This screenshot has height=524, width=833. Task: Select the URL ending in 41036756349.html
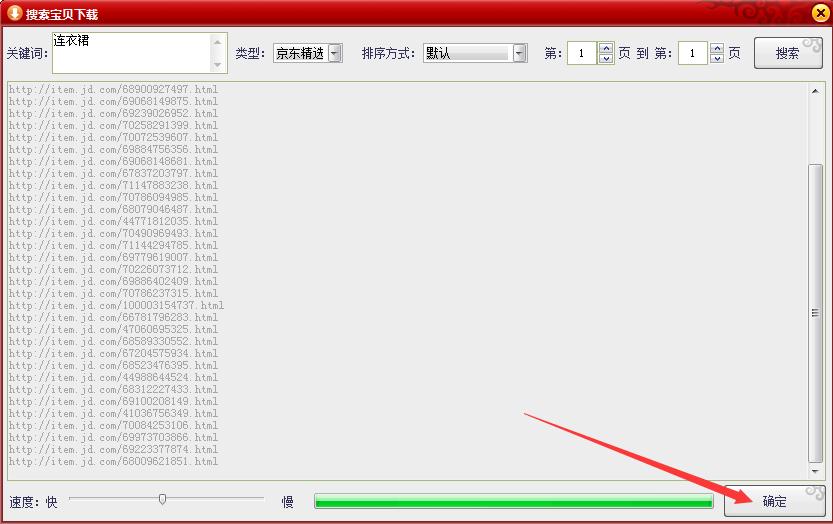[113, 413]
